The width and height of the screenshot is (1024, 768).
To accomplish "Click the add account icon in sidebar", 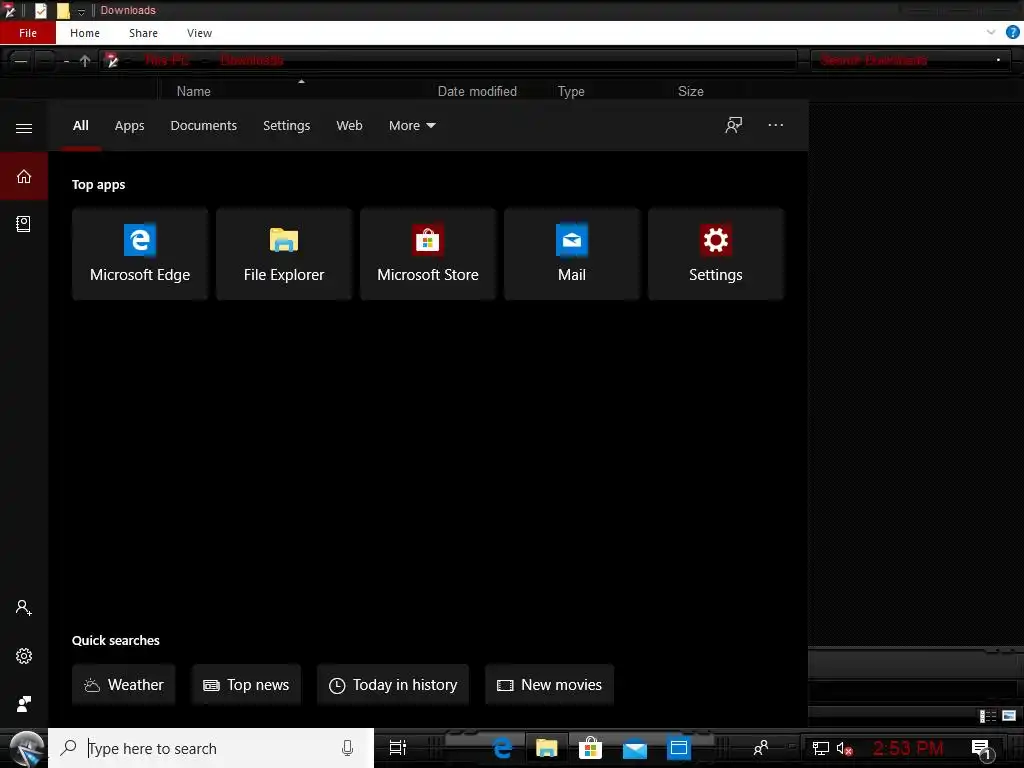I will pos(24,608).
